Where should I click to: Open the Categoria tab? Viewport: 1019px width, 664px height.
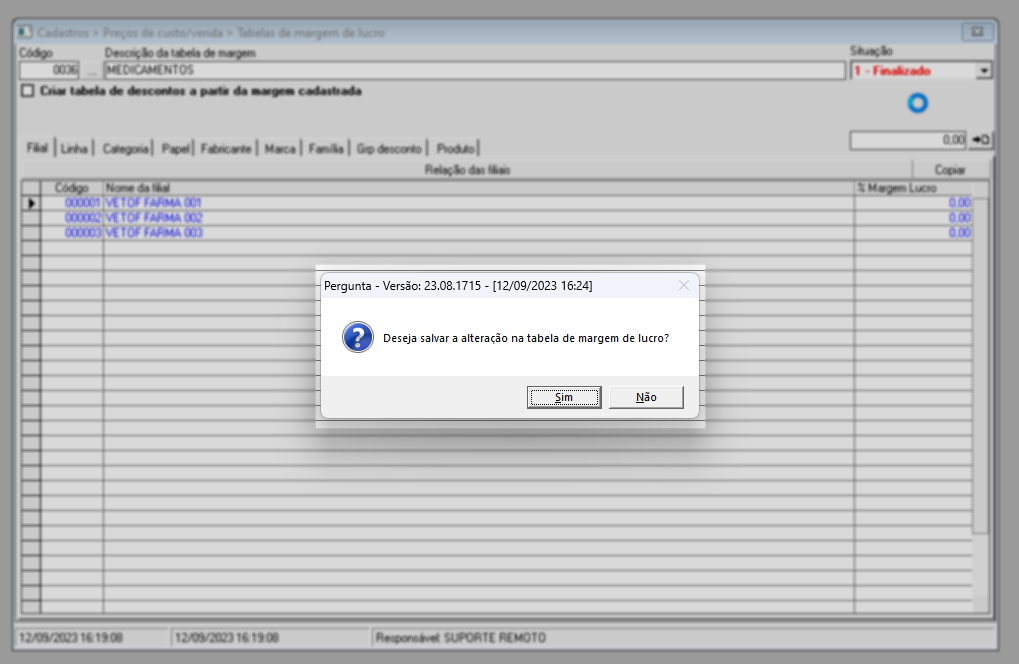125,148
